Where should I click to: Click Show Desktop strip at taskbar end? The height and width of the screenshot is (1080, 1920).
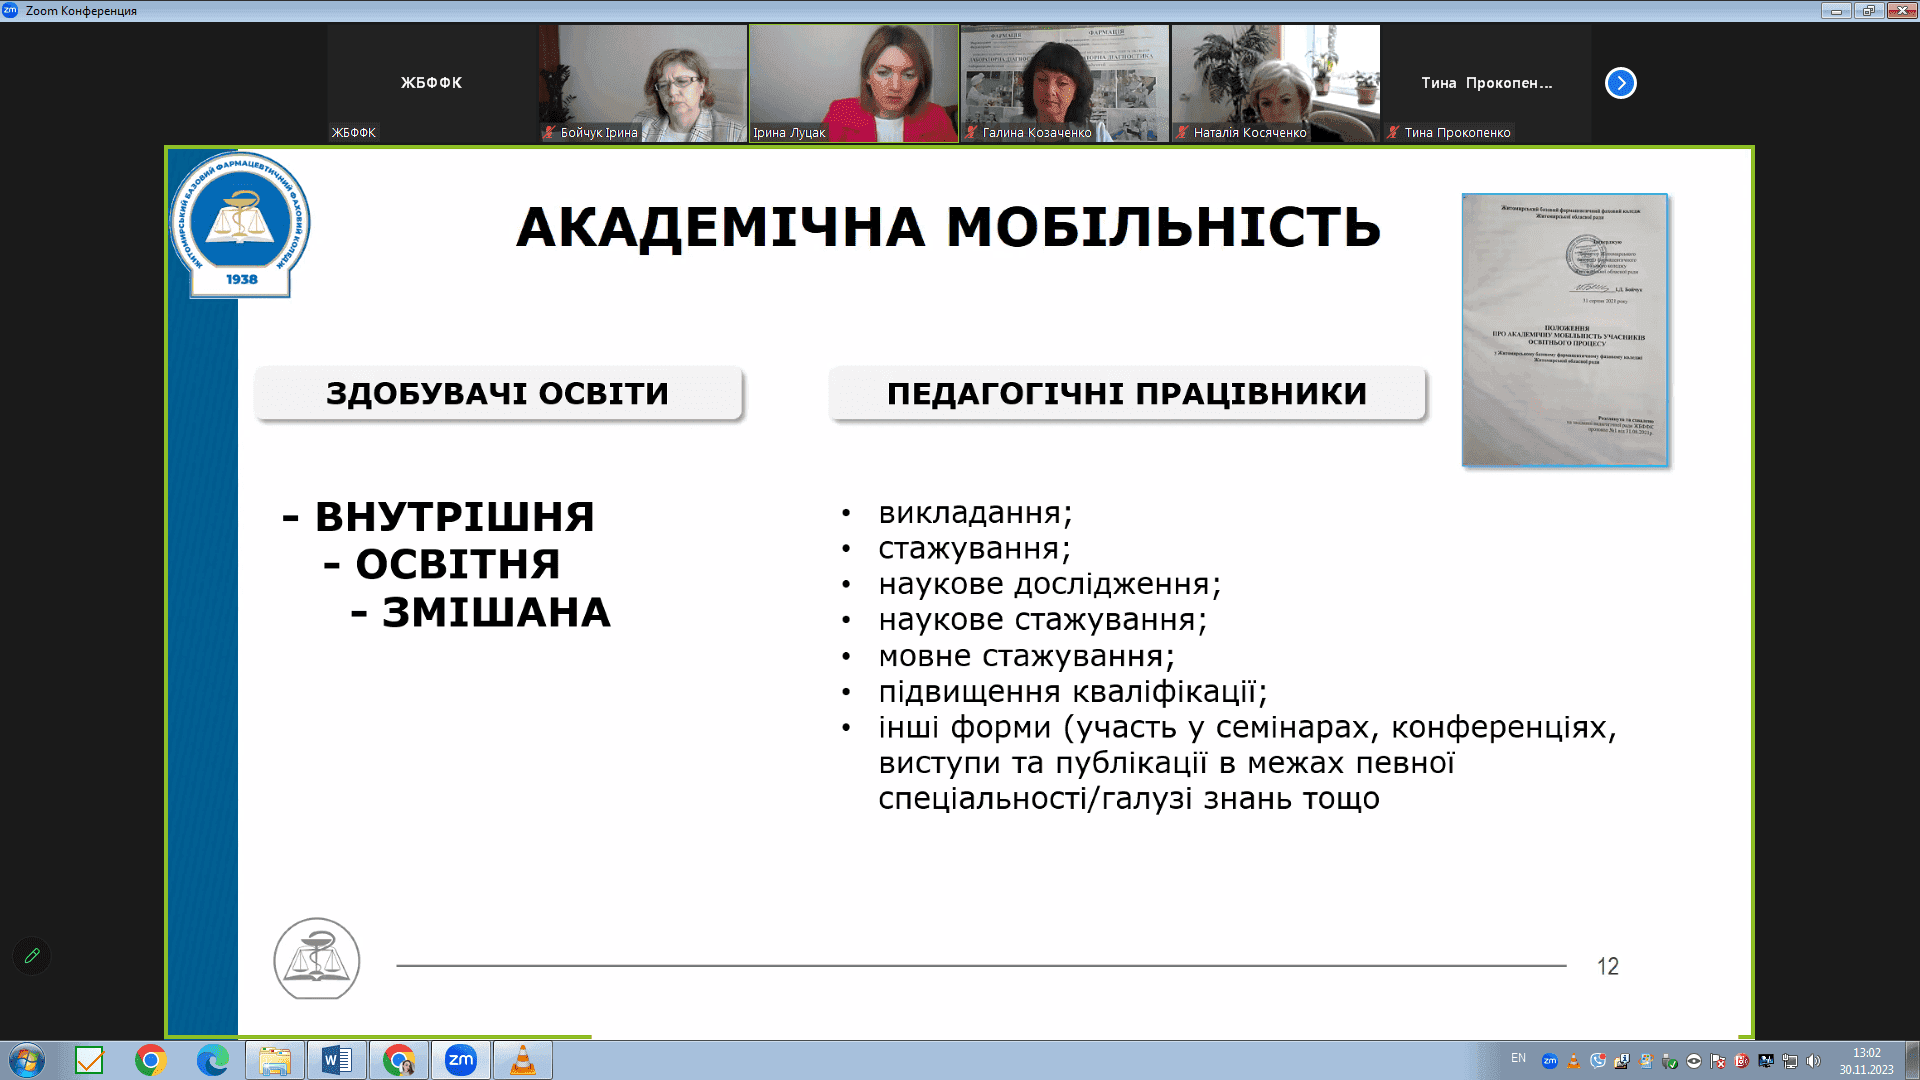1912,1060
